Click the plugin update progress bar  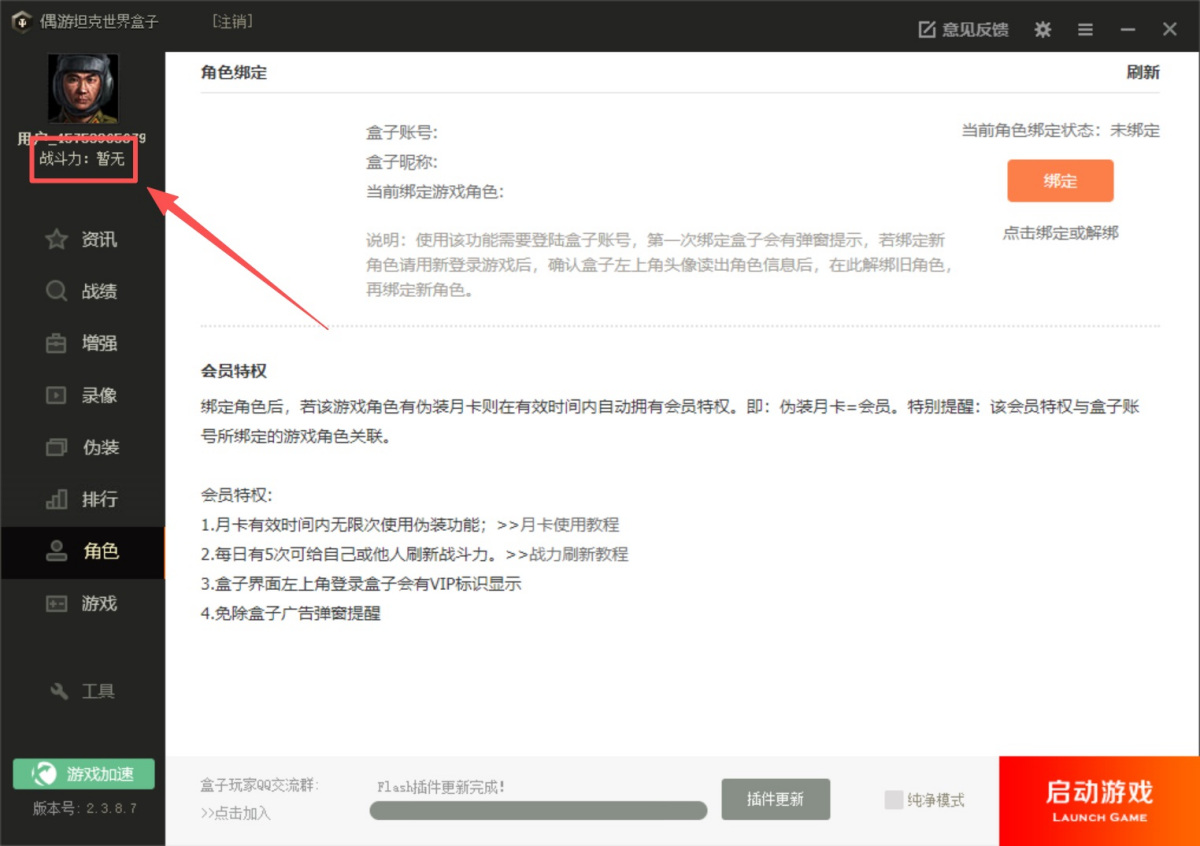coord(538,811)
